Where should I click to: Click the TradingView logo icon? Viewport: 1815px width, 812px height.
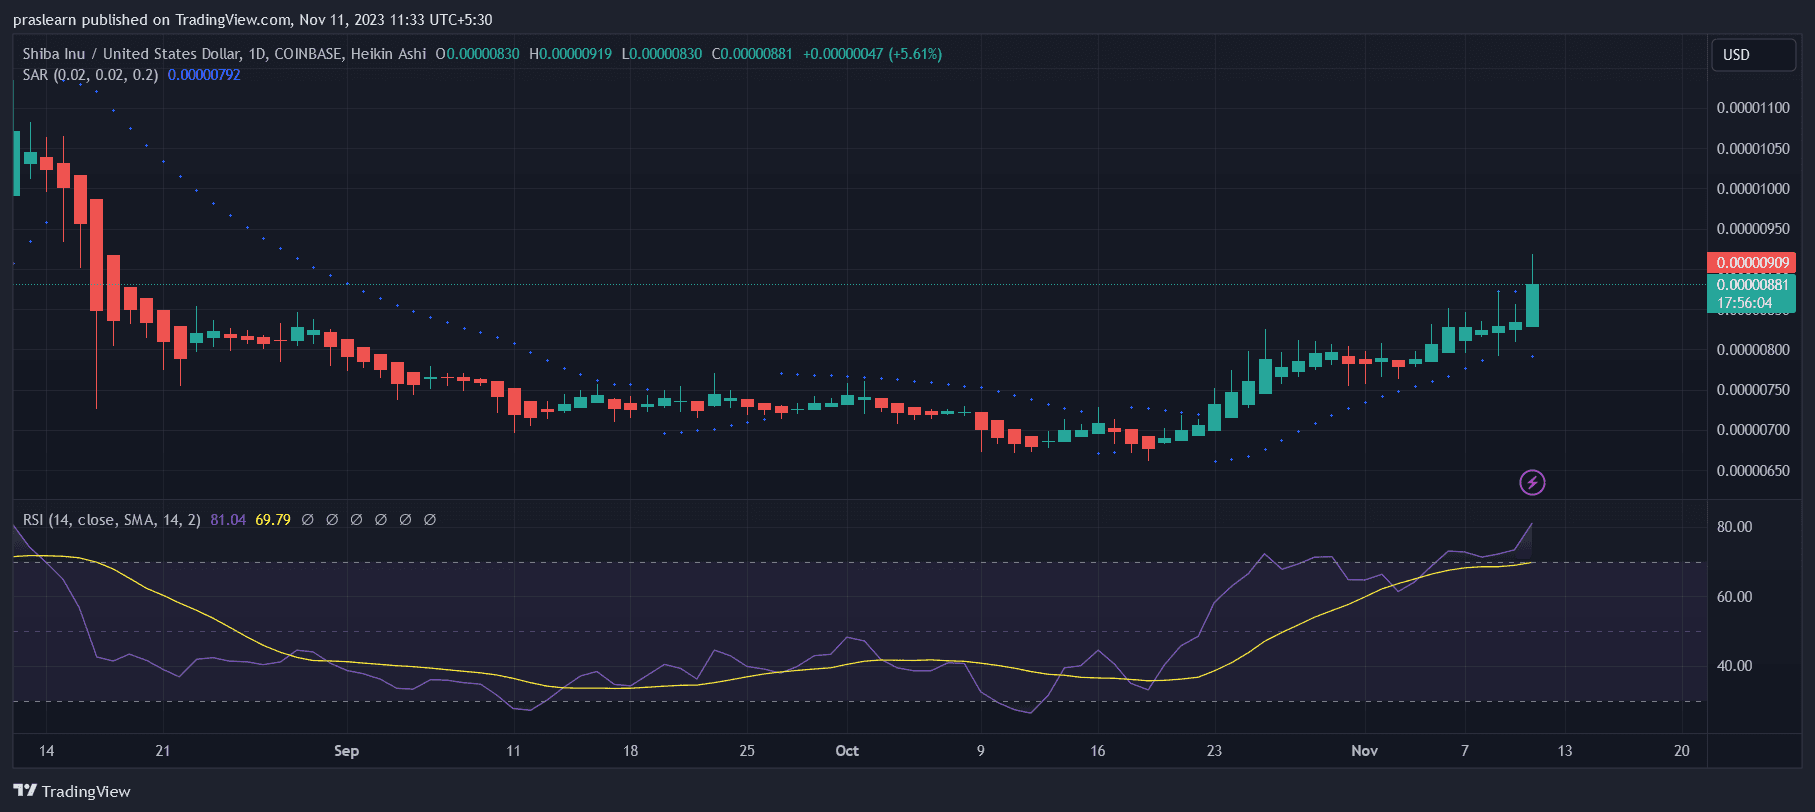point(25,791)
